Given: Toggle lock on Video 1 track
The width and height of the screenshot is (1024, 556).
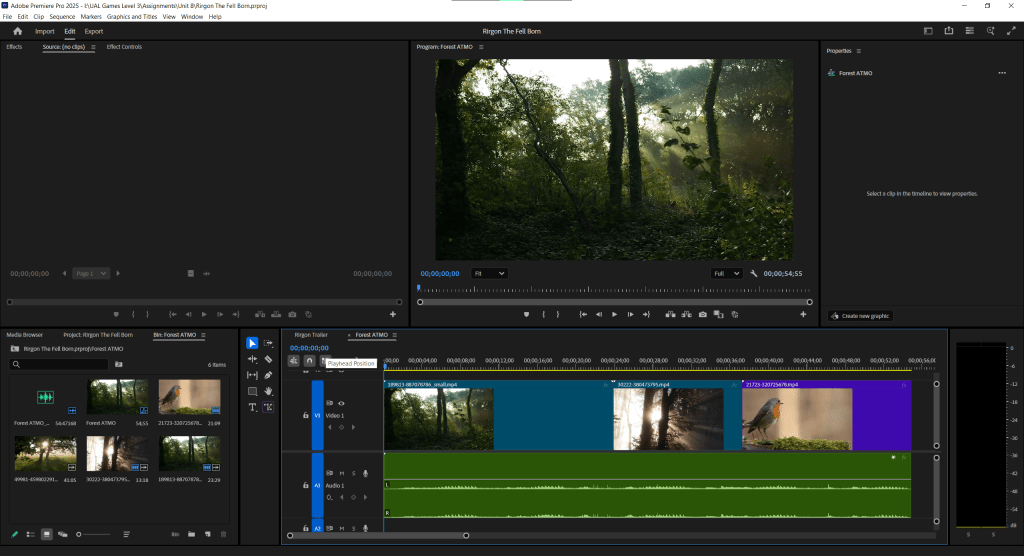Looking at the screenshot, I should tap(306, 415).
